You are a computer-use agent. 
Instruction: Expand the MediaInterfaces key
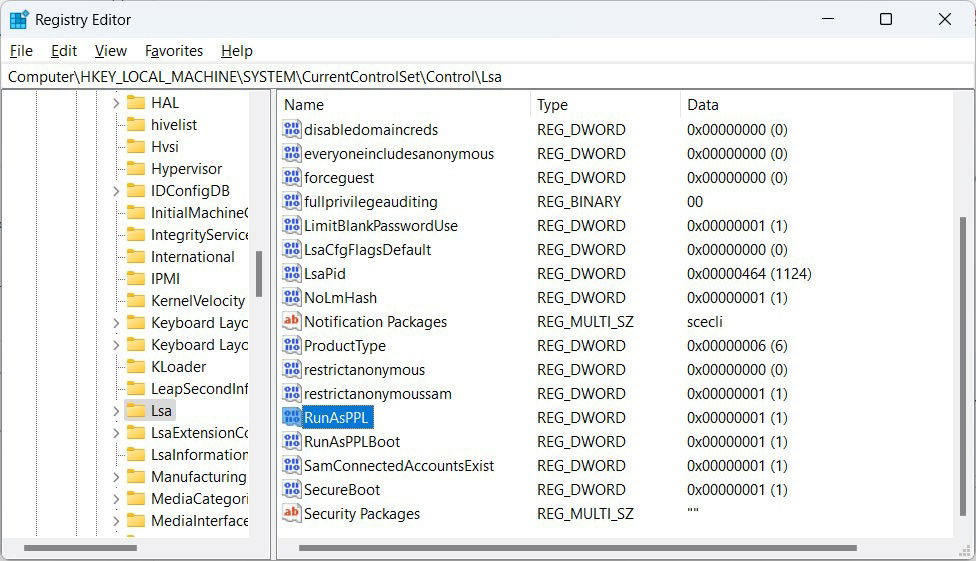click(x=116, y=521)
